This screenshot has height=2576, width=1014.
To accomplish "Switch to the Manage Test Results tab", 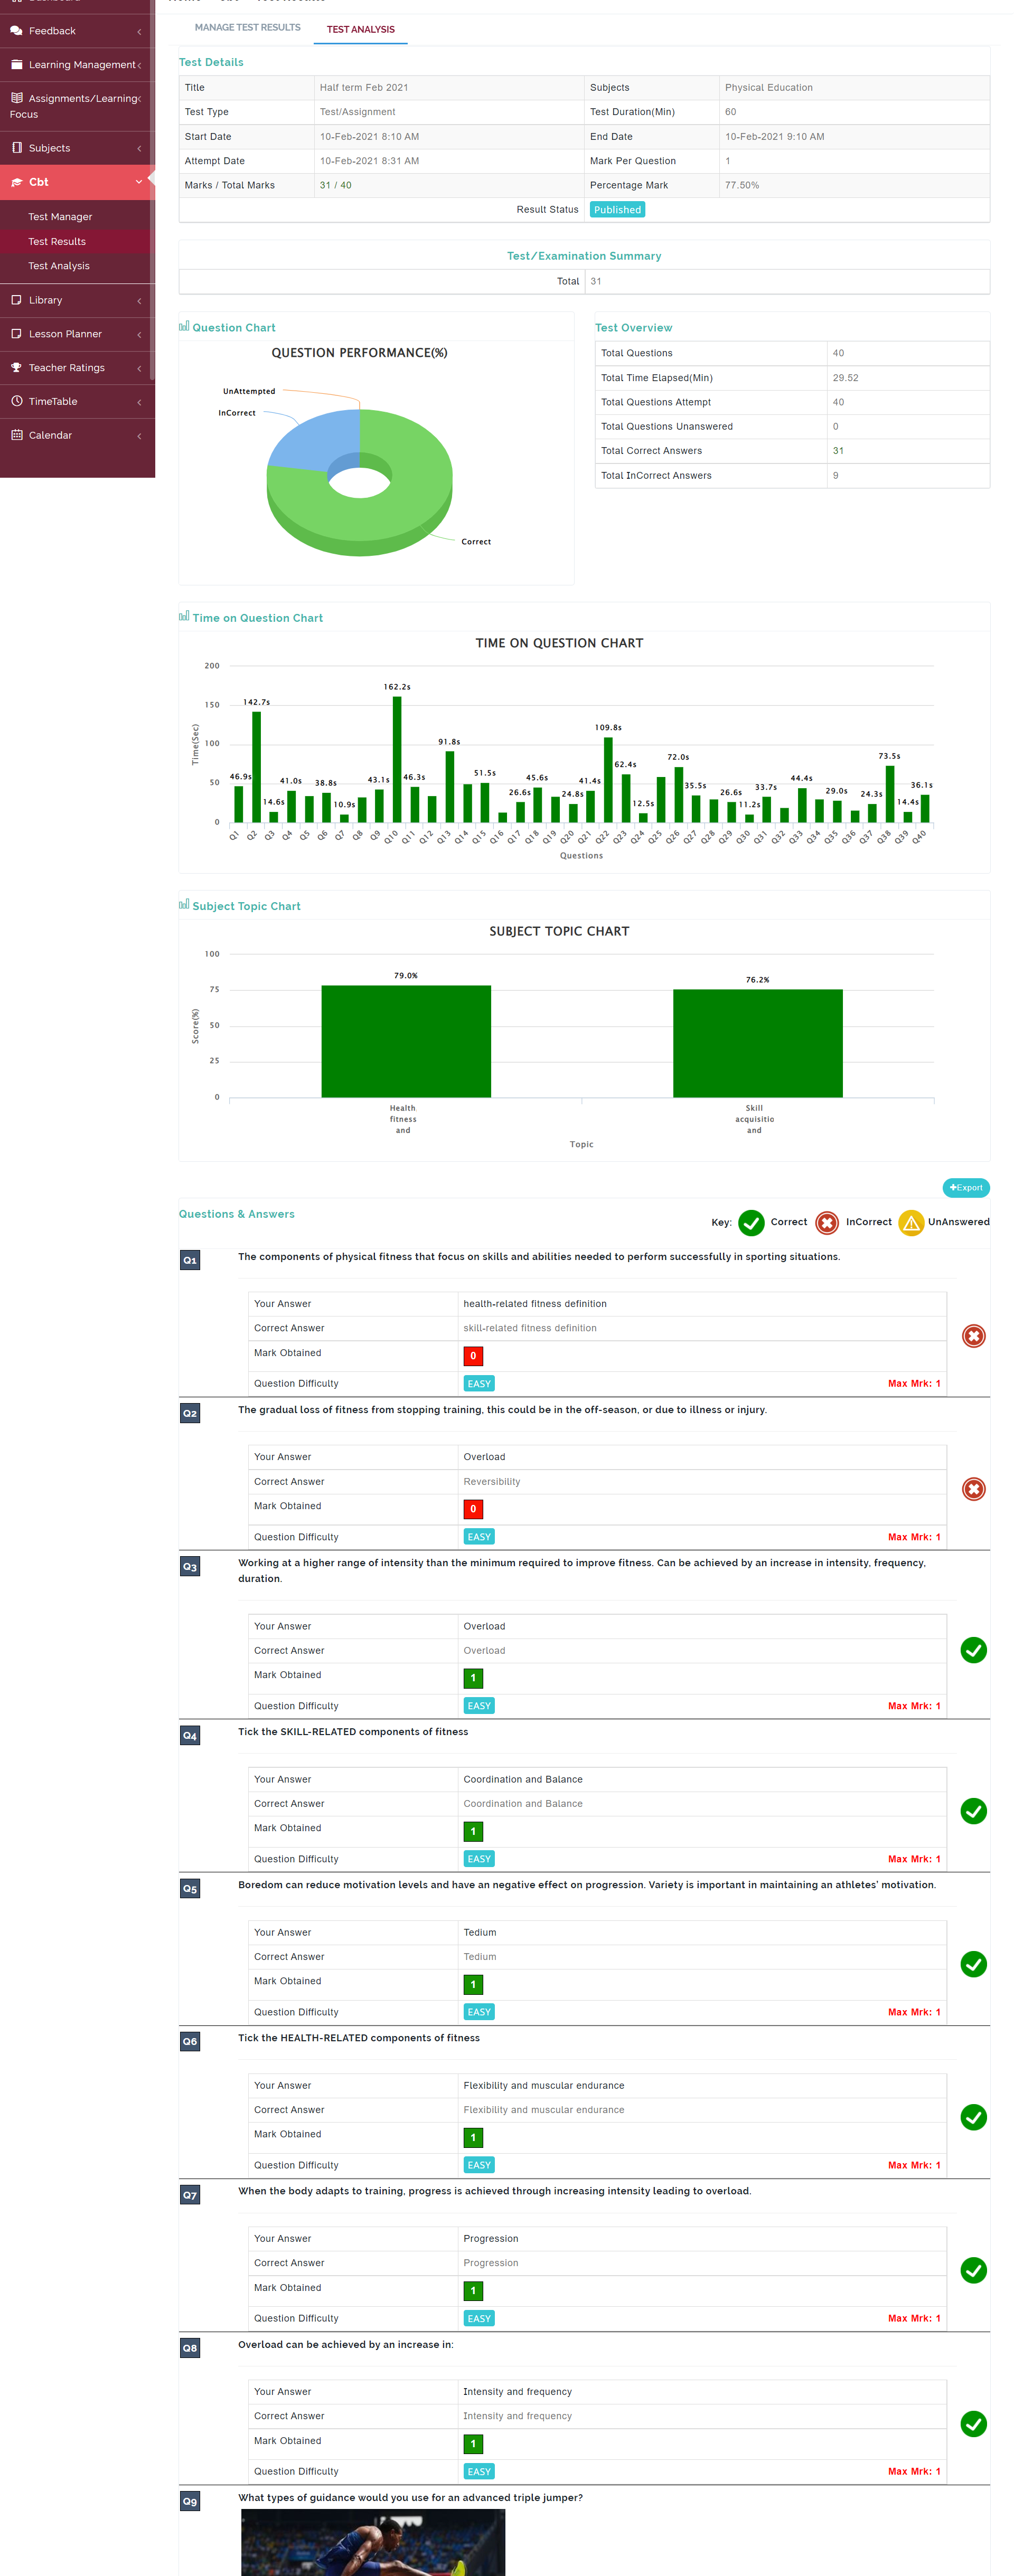I will pyautogui.click(x=247, y=28).
